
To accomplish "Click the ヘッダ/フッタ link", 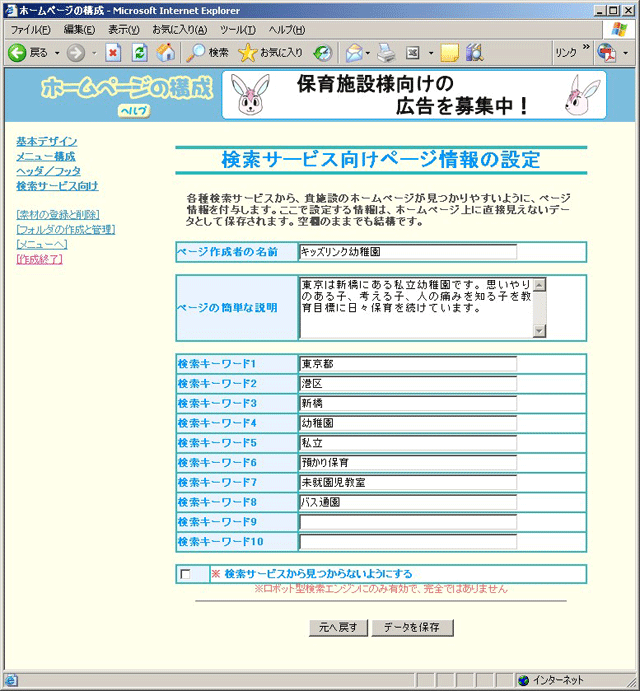I will [x=48, y=171].
